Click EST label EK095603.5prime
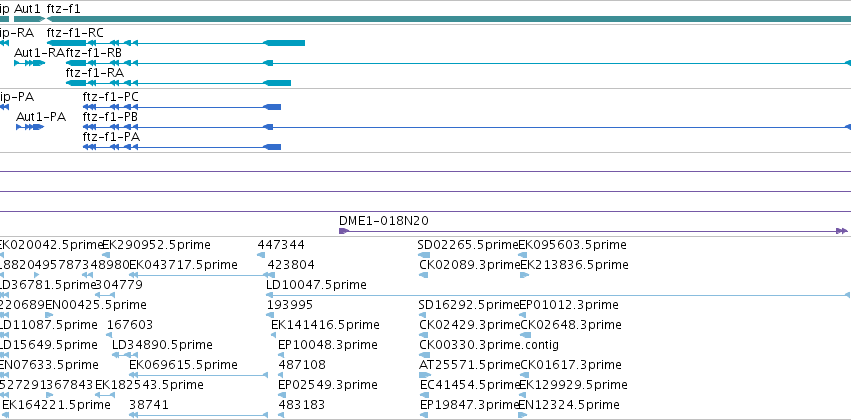851x420 pixels. tap(573, 245)
